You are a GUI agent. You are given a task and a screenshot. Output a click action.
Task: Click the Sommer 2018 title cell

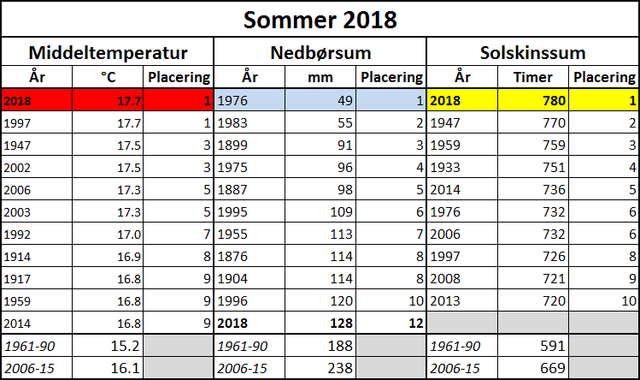320,19
